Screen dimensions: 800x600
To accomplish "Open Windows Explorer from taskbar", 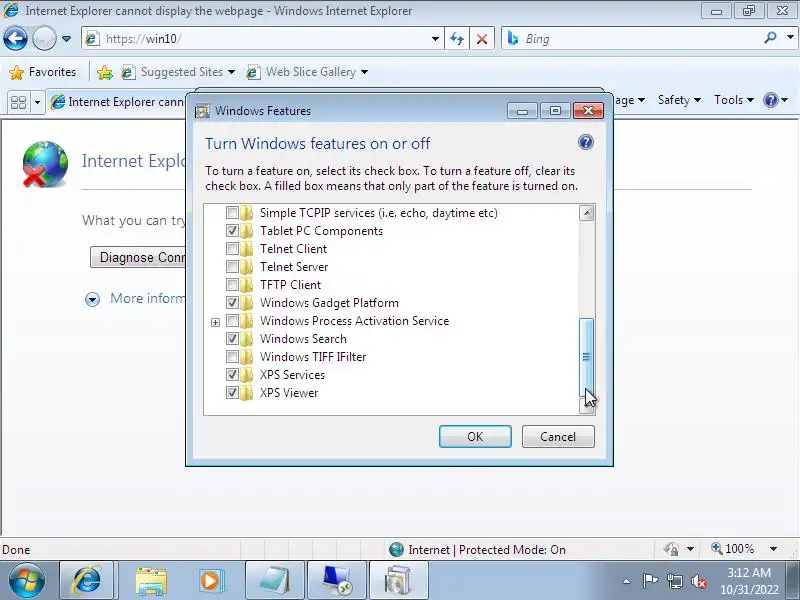I will point(151,580).
